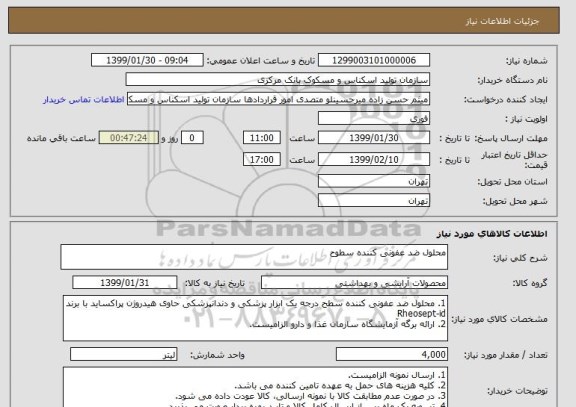This screenshot has width=576, height=407.
Task: Click the remaining days field showing 0
Action: (192, 138)
